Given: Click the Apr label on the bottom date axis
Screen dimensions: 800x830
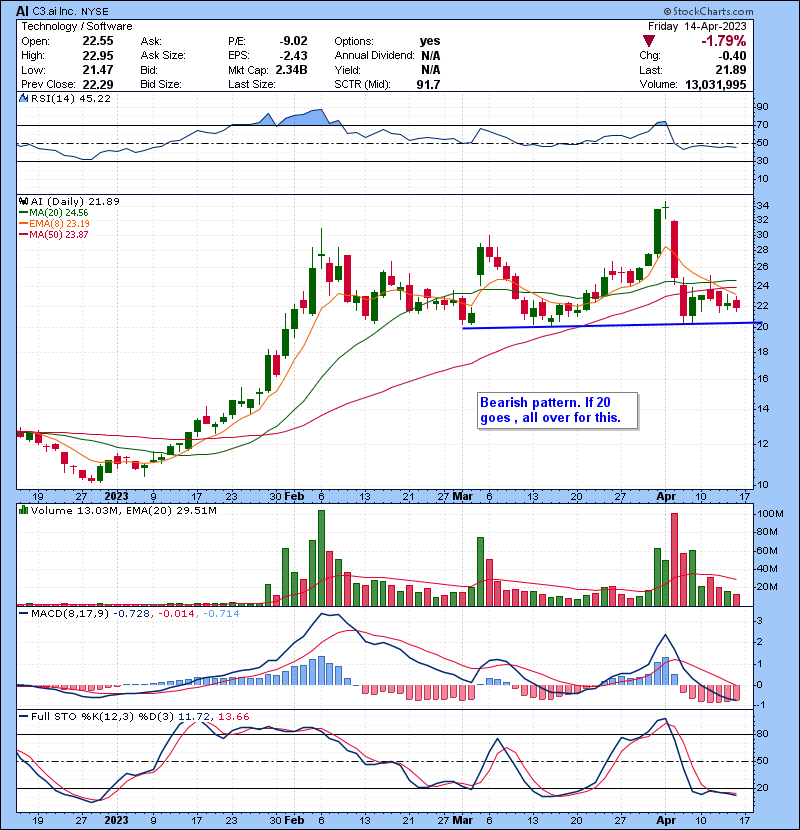Looking at the screenshot, I should 666,820.
